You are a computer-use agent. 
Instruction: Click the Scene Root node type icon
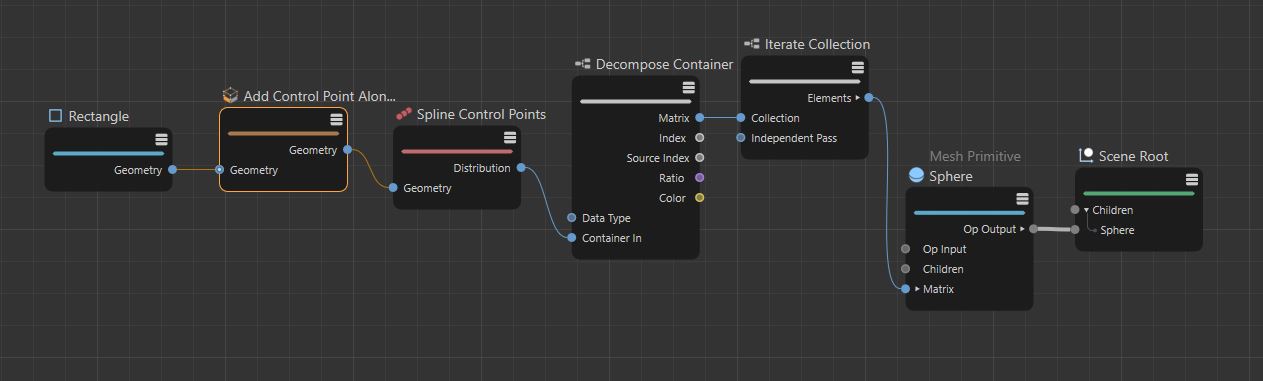tap(1086, 156)
